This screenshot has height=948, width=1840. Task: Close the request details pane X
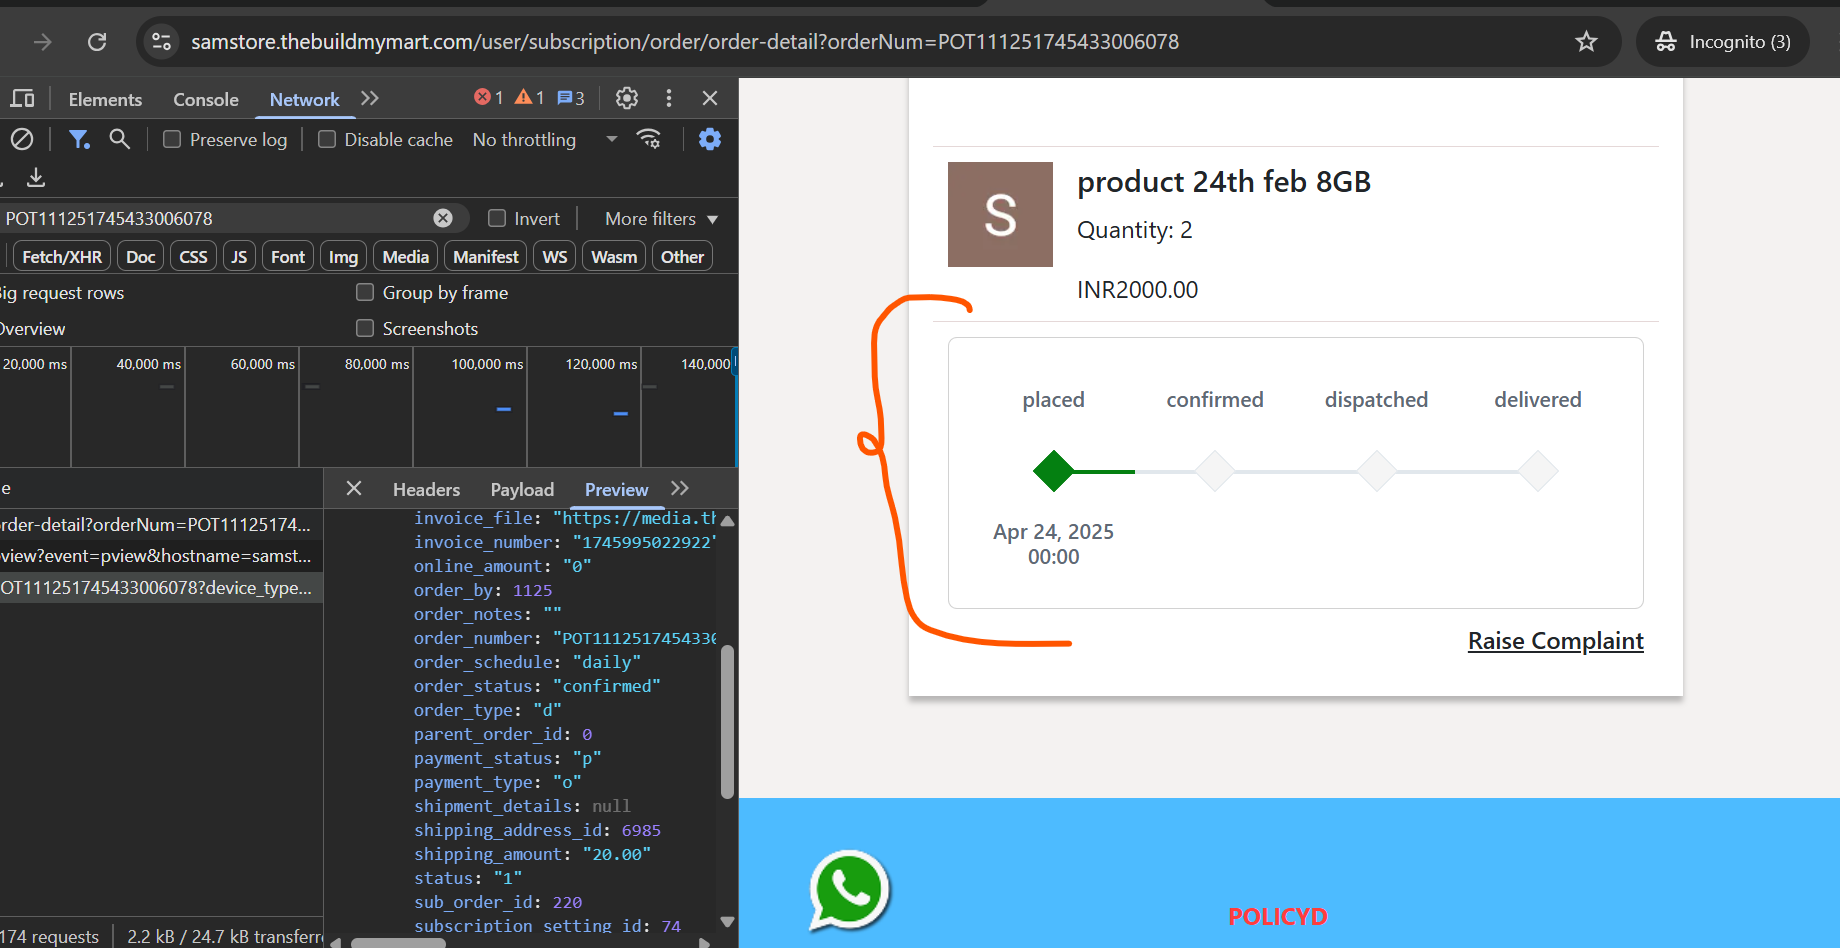(354, 488)
